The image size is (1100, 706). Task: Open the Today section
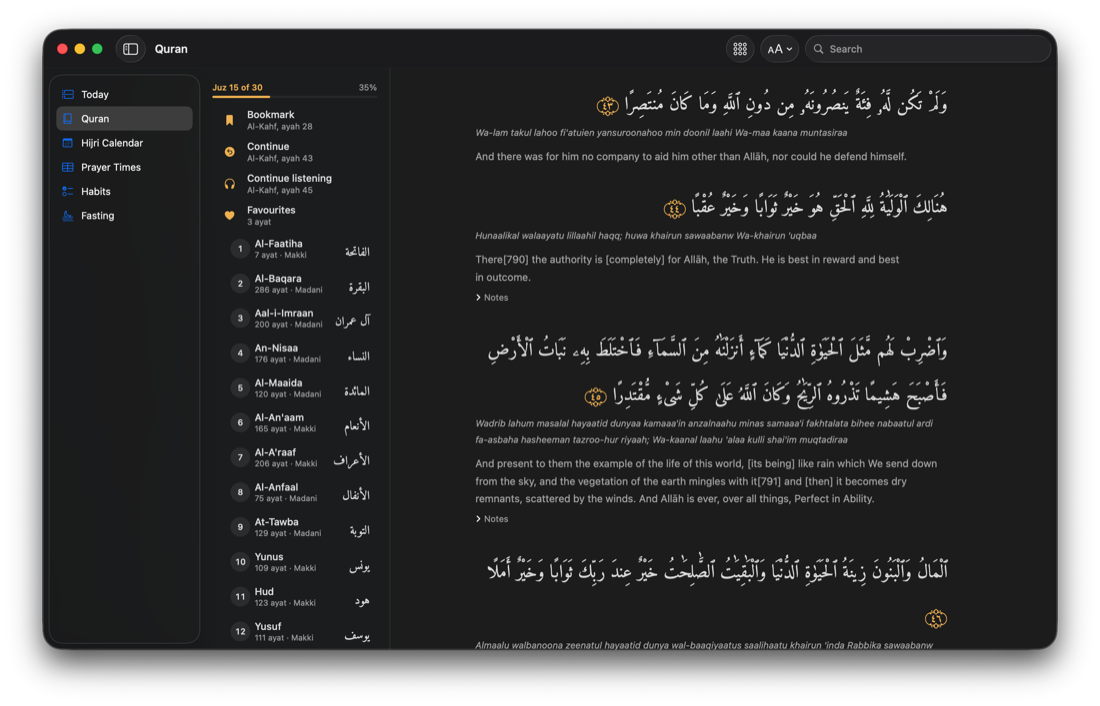click(x=124, y=94)
